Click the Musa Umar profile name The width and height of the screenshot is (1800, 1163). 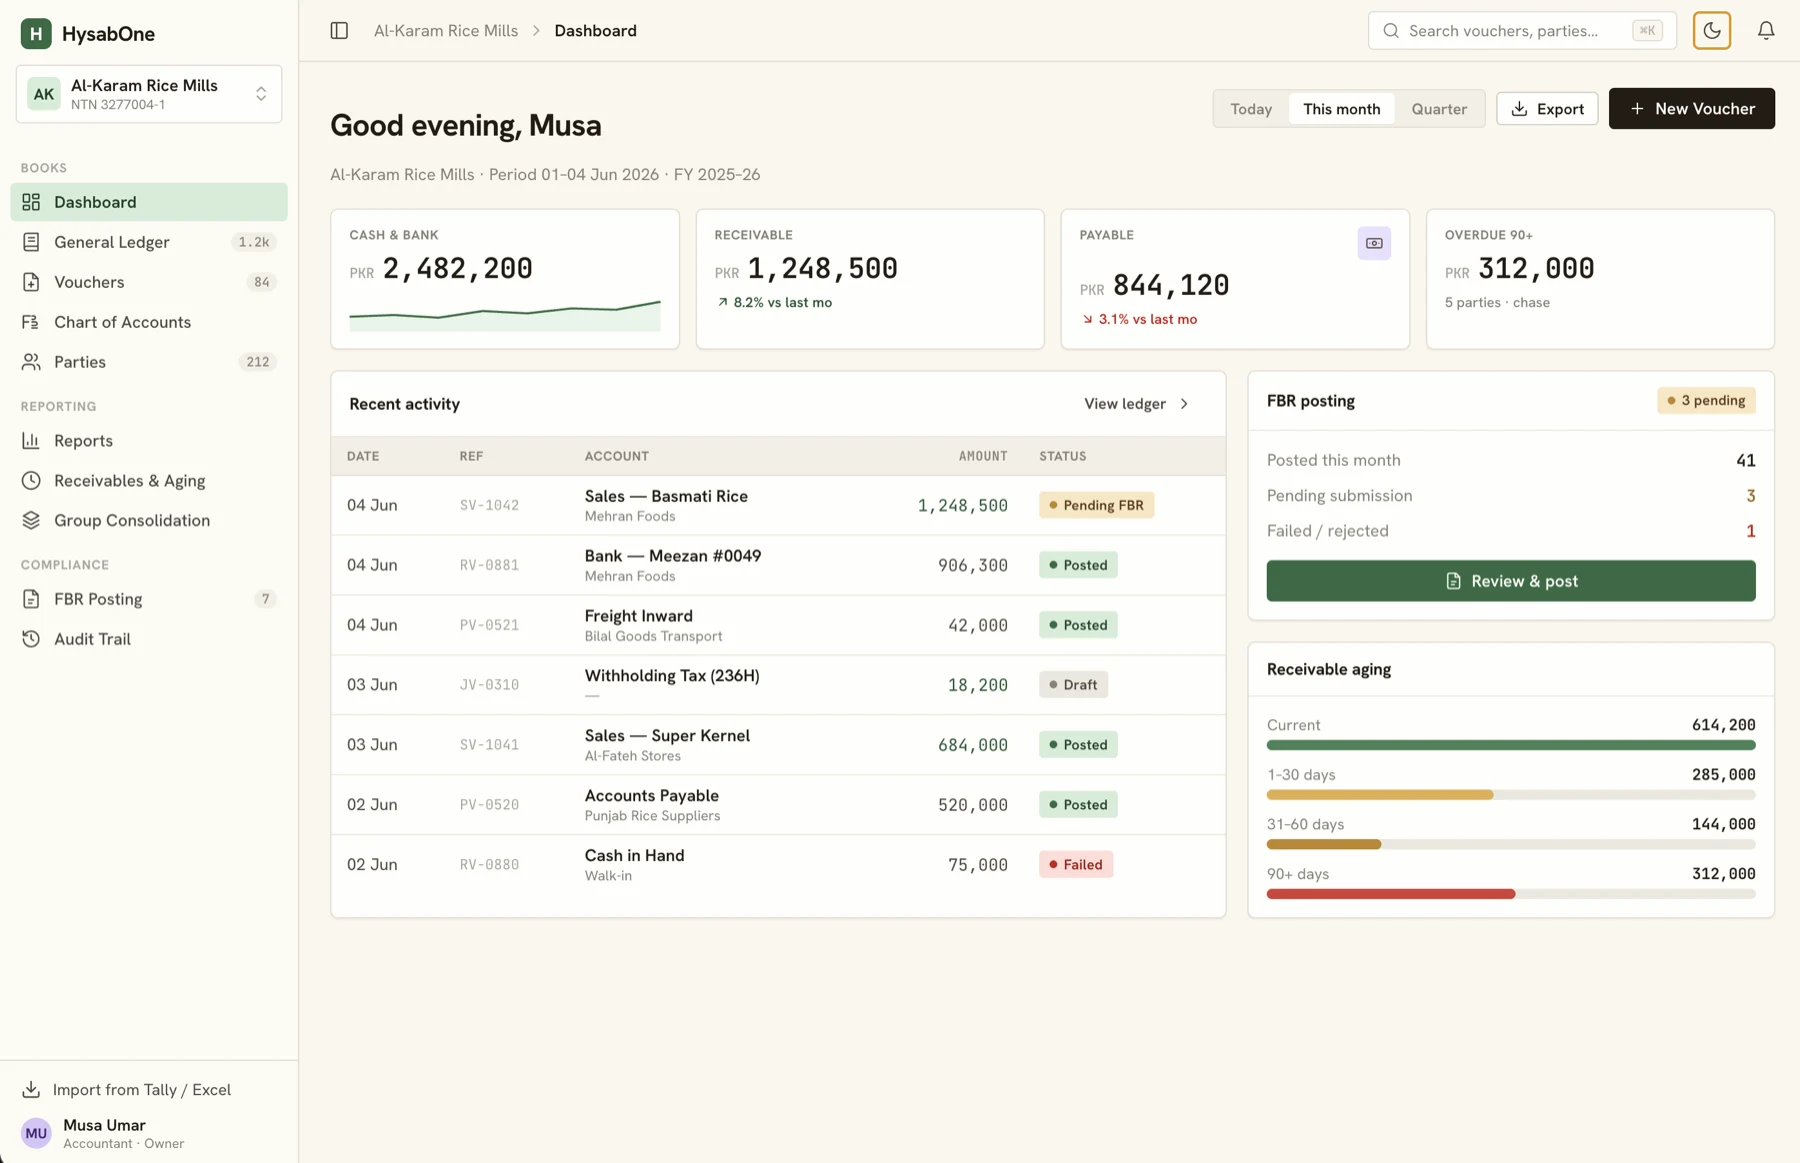(104, 1125)
